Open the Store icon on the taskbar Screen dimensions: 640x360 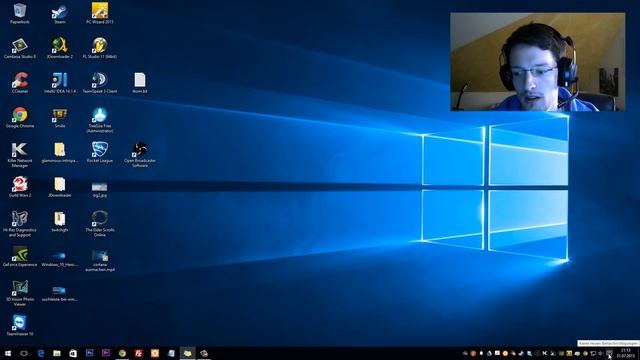(73, 353)
